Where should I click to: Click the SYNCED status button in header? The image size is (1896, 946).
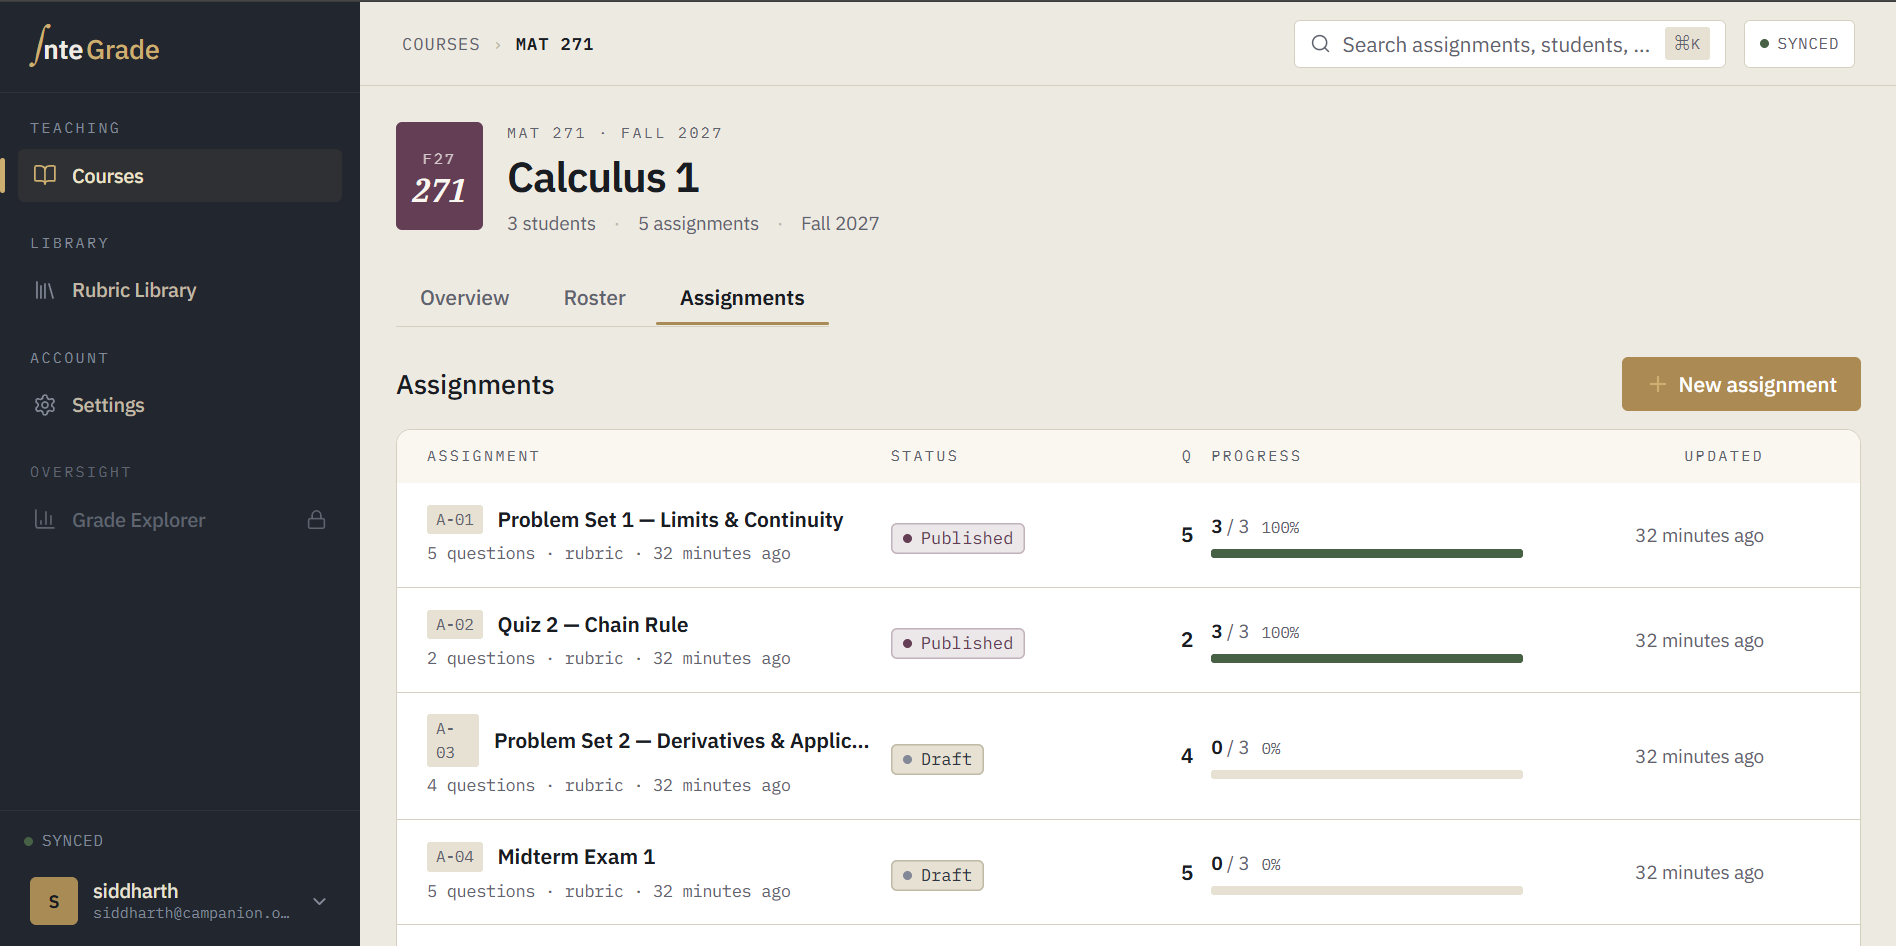pos(1799,44)
